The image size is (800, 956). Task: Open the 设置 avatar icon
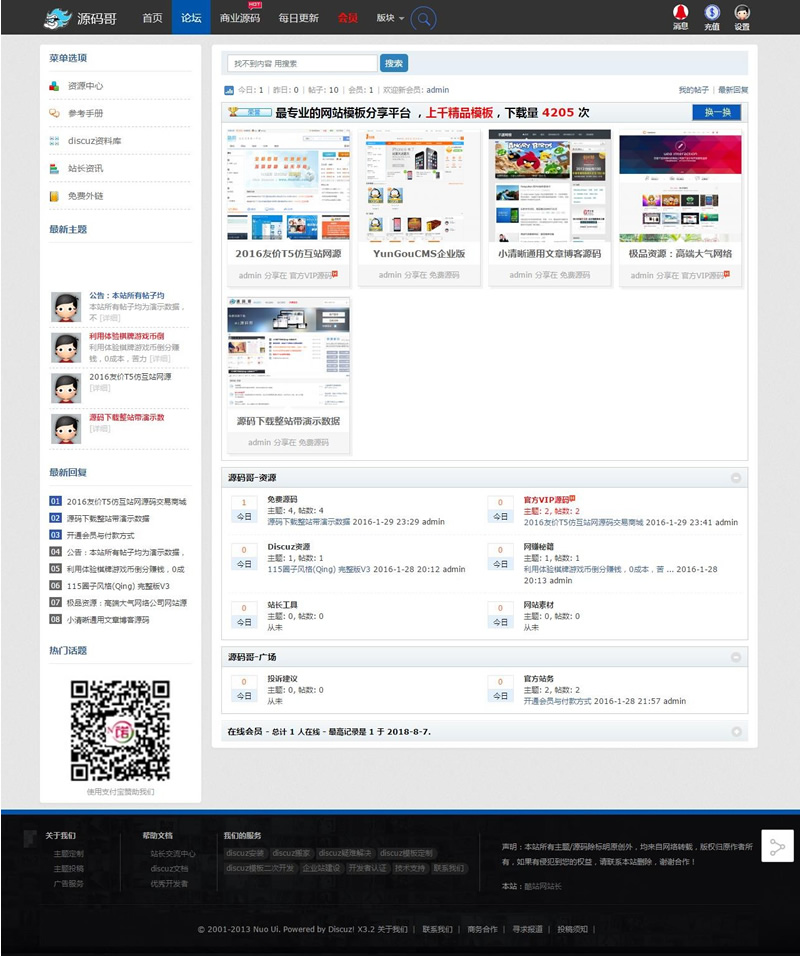[x=742, y=16]
